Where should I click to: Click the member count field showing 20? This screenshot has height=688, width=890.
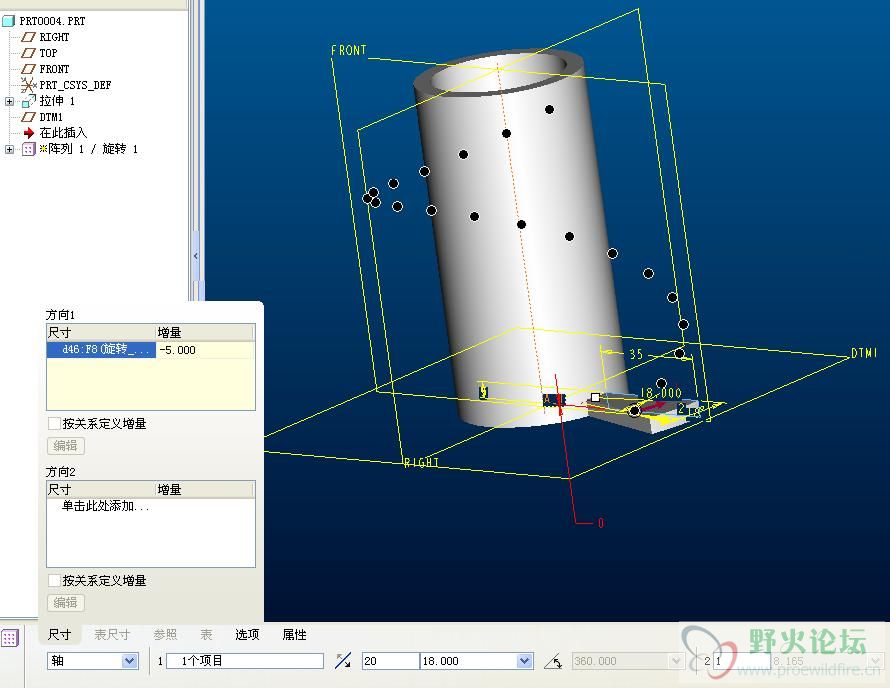pos(391,661)
